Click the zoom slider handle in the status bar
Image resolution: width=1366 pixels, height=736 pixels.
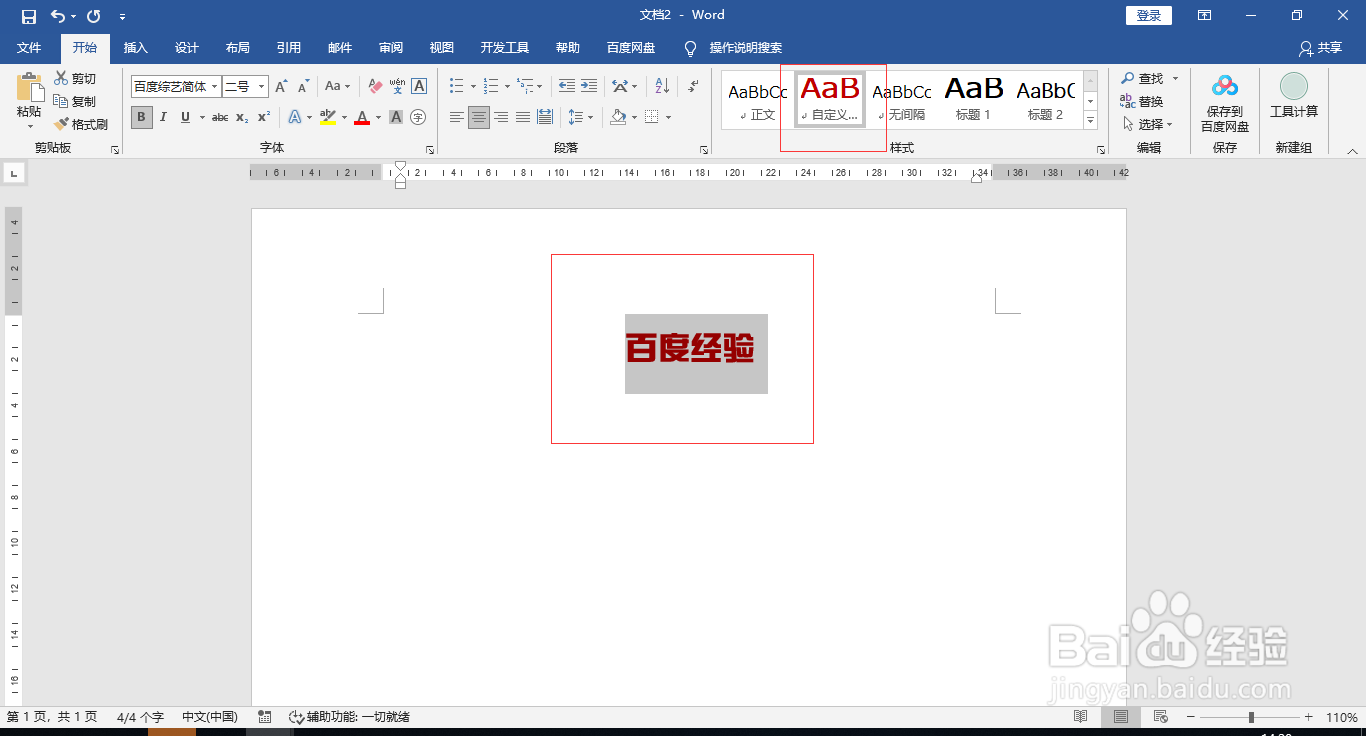pyautogui.click(x=1251, y=717)
